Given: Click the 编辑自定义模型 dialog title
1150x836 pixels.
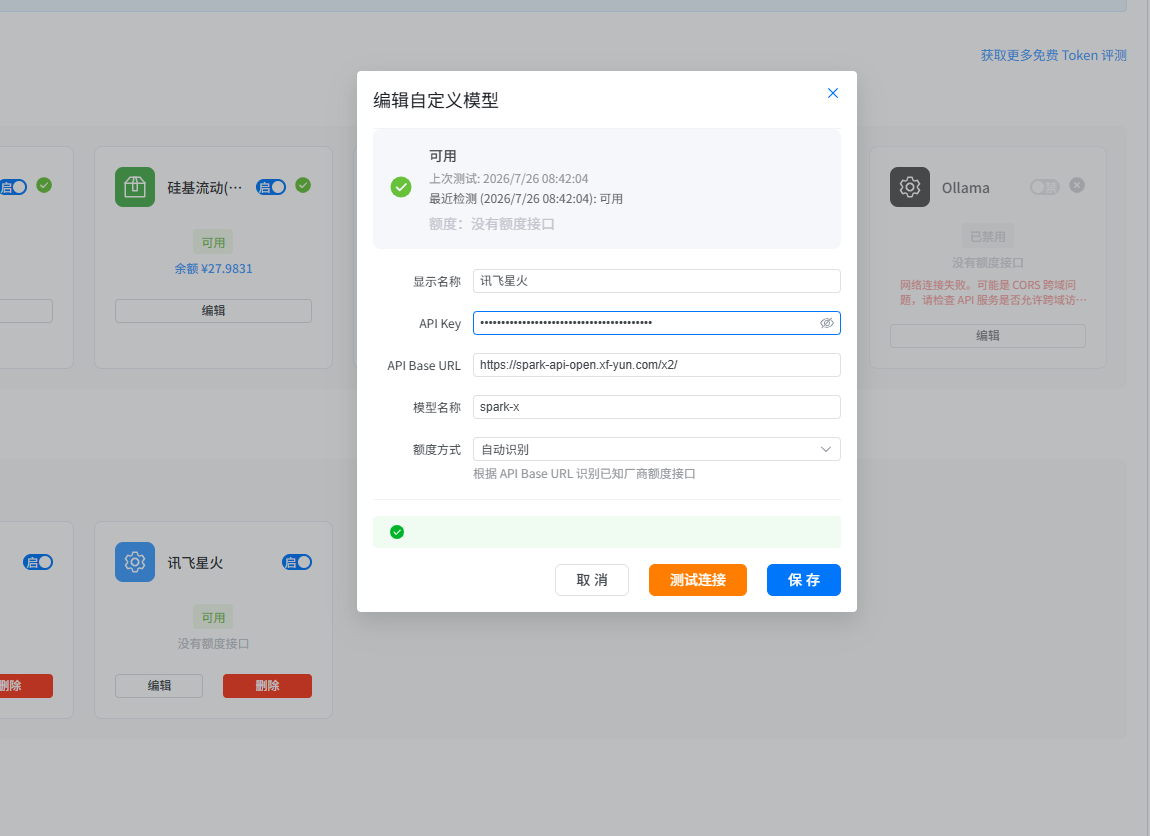Looking at the screenshot, I should (x=436, y=100).
